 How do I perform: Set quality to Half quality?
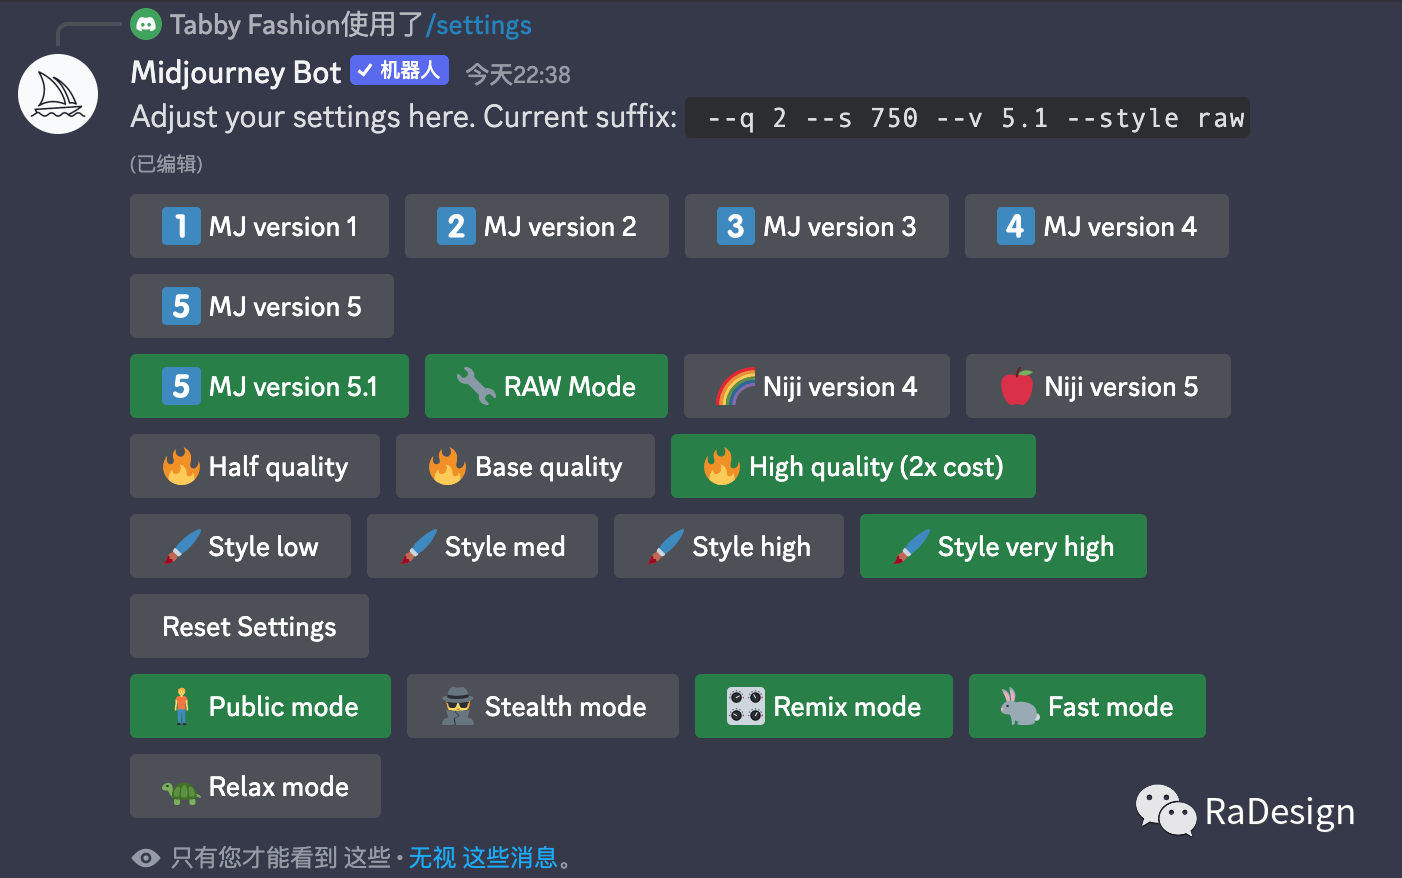[255, 466]
